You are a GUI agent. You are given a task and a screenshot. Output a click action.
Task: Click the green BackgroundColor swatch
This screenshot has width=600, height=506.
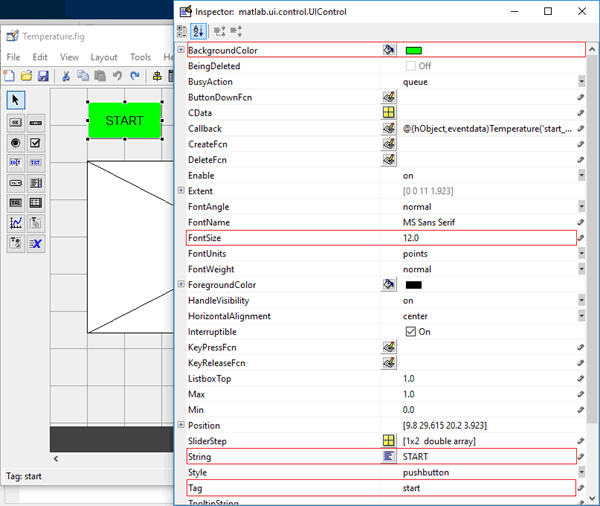coord(414,51)
